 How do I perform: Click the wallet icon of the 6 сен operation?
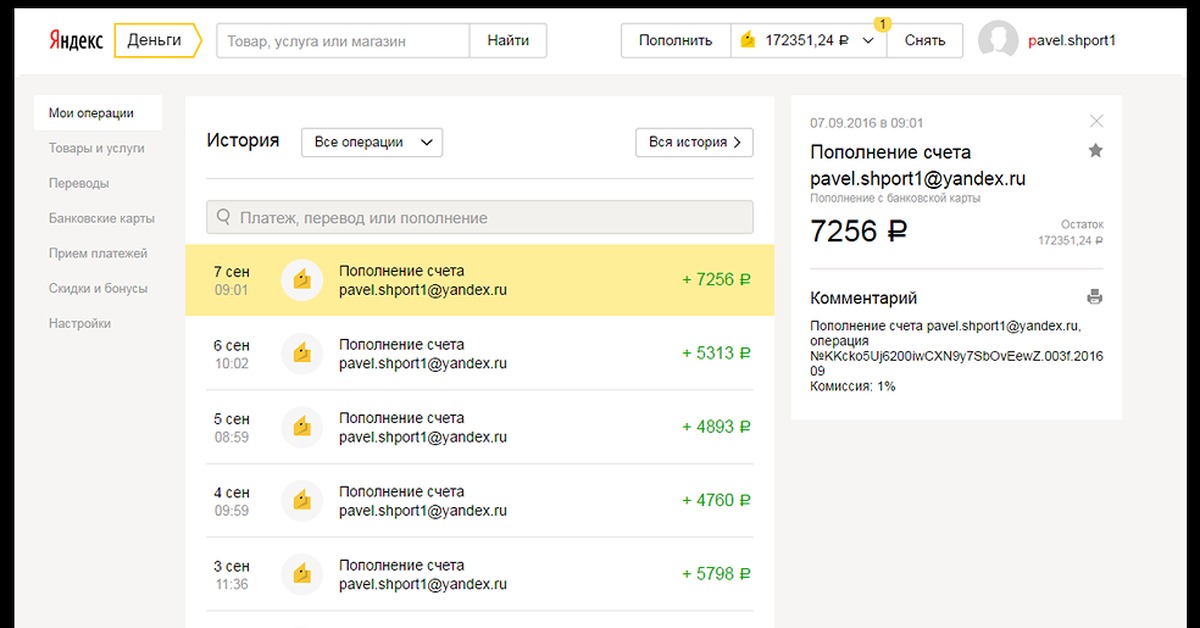(301, 353)
